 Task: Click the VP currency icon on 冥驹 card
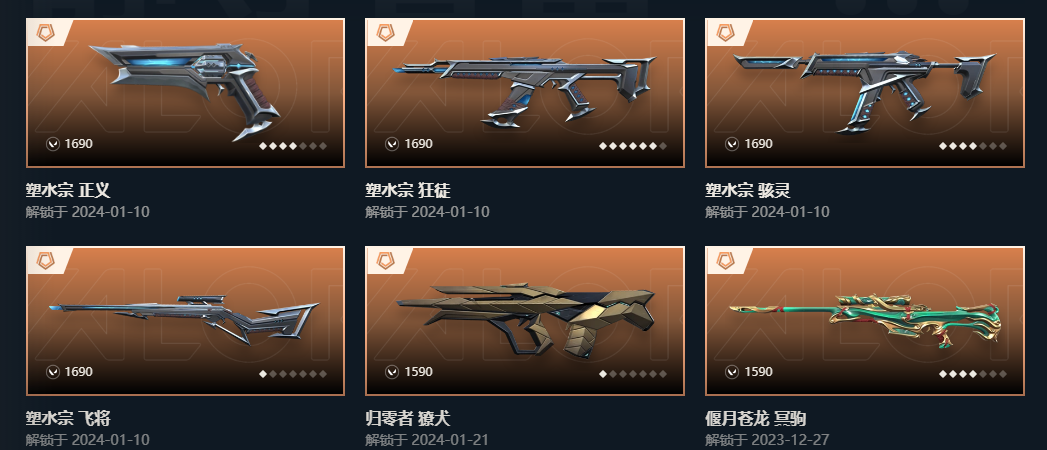click(732, 372)
